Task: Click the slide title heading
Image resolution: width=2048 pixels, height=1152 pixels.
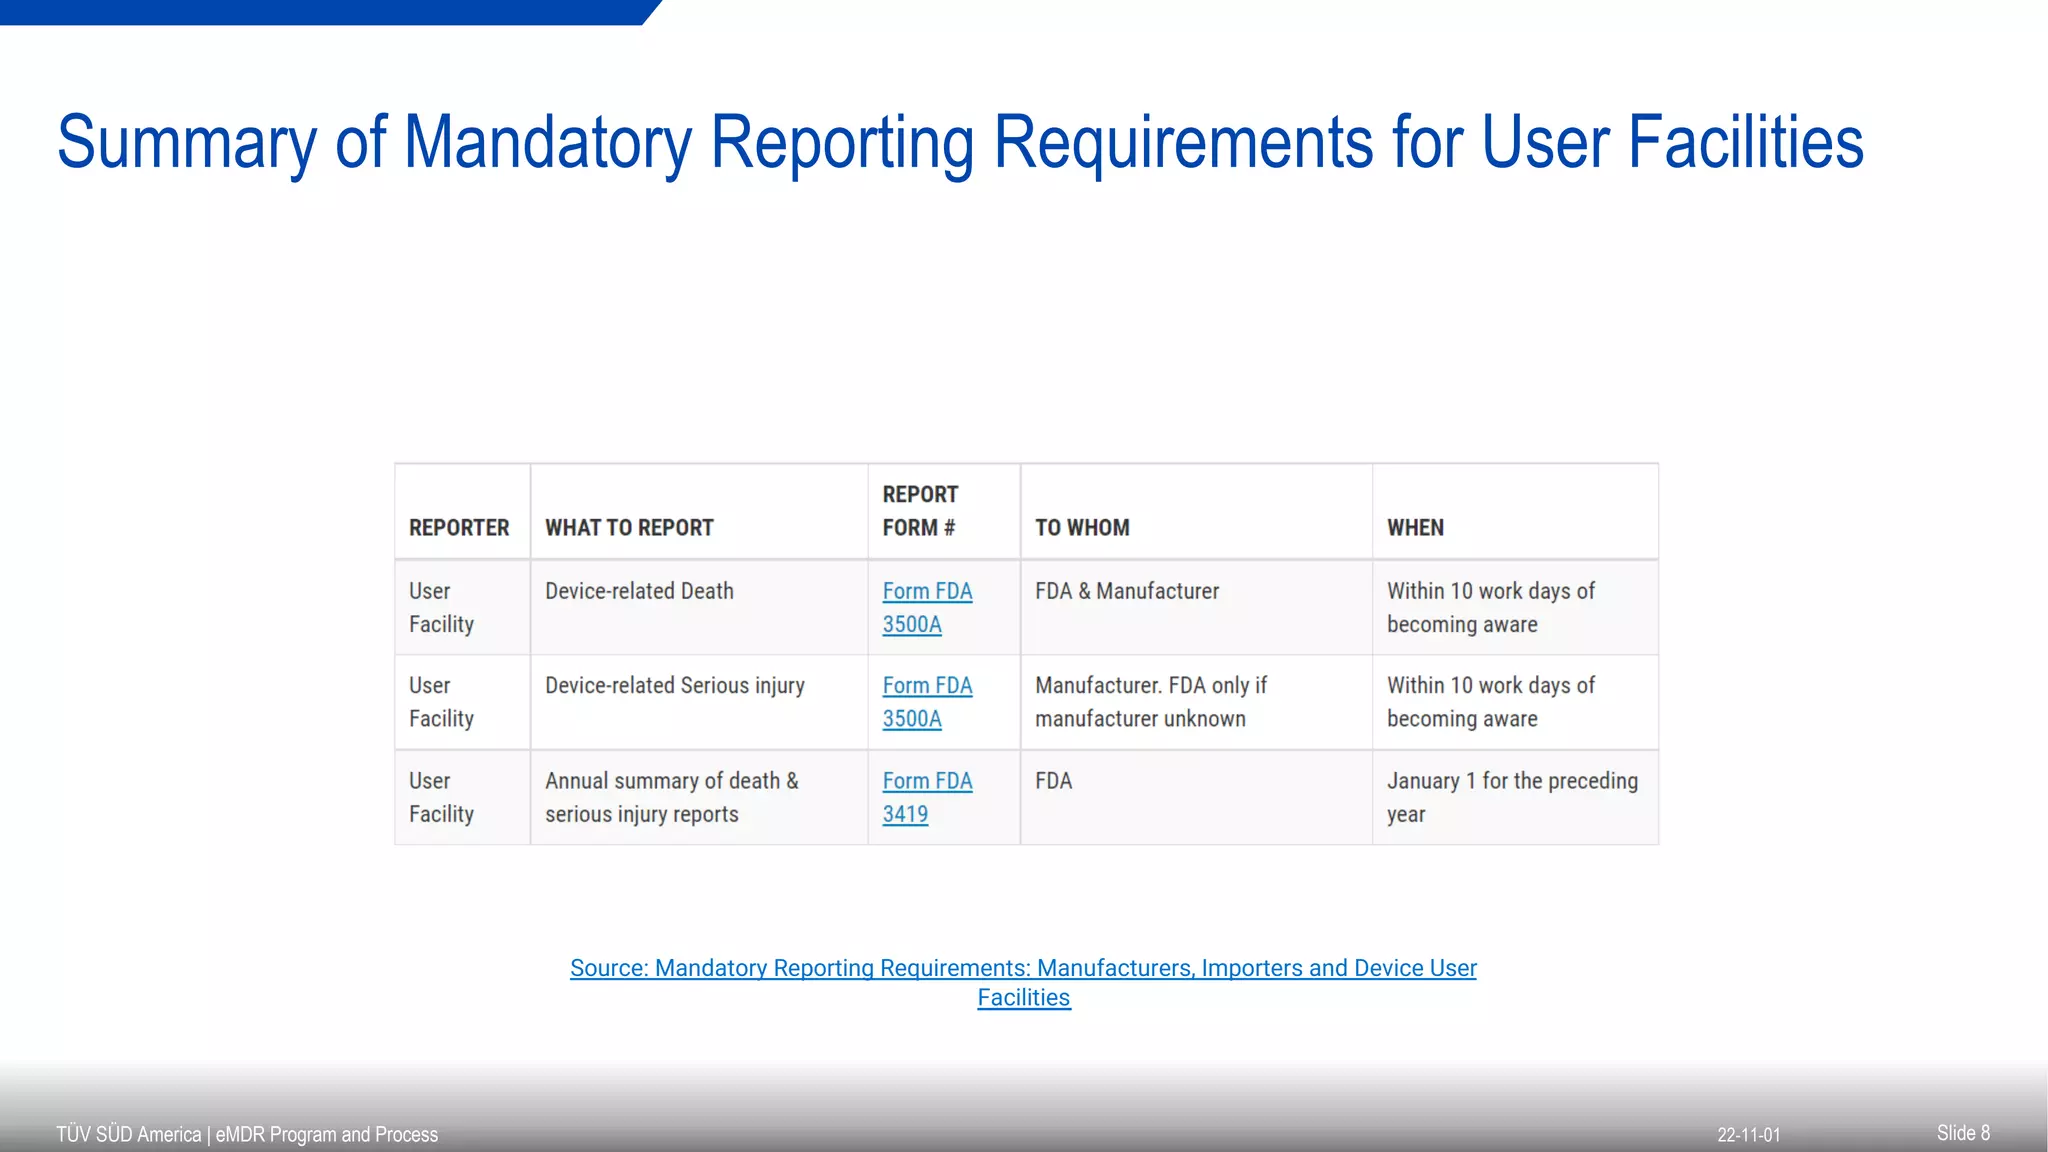Action: point(960,142)
